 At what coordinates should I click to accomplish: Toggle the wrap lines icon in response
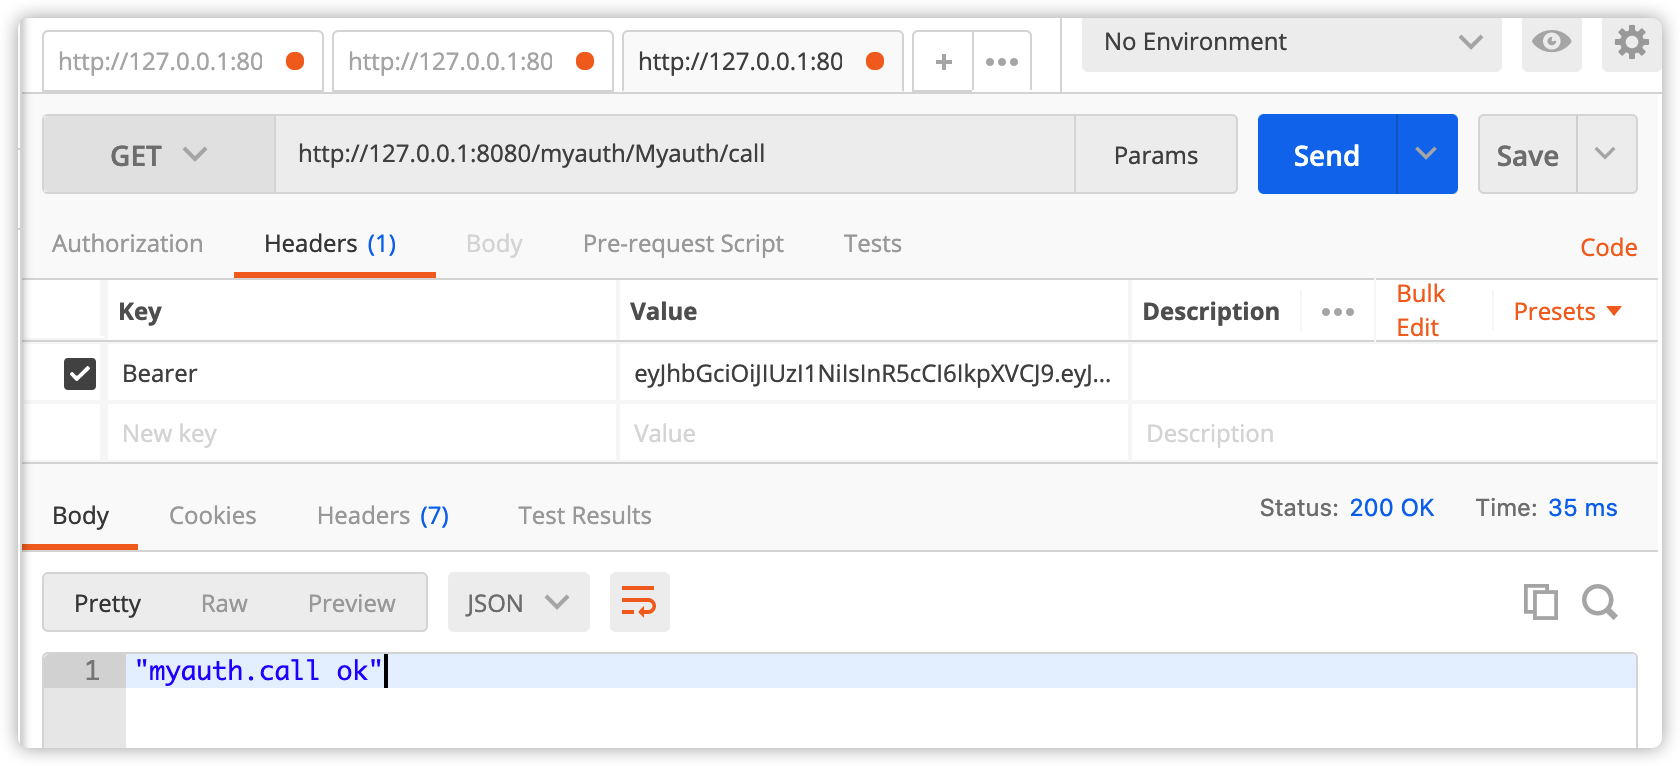point(639,602)
